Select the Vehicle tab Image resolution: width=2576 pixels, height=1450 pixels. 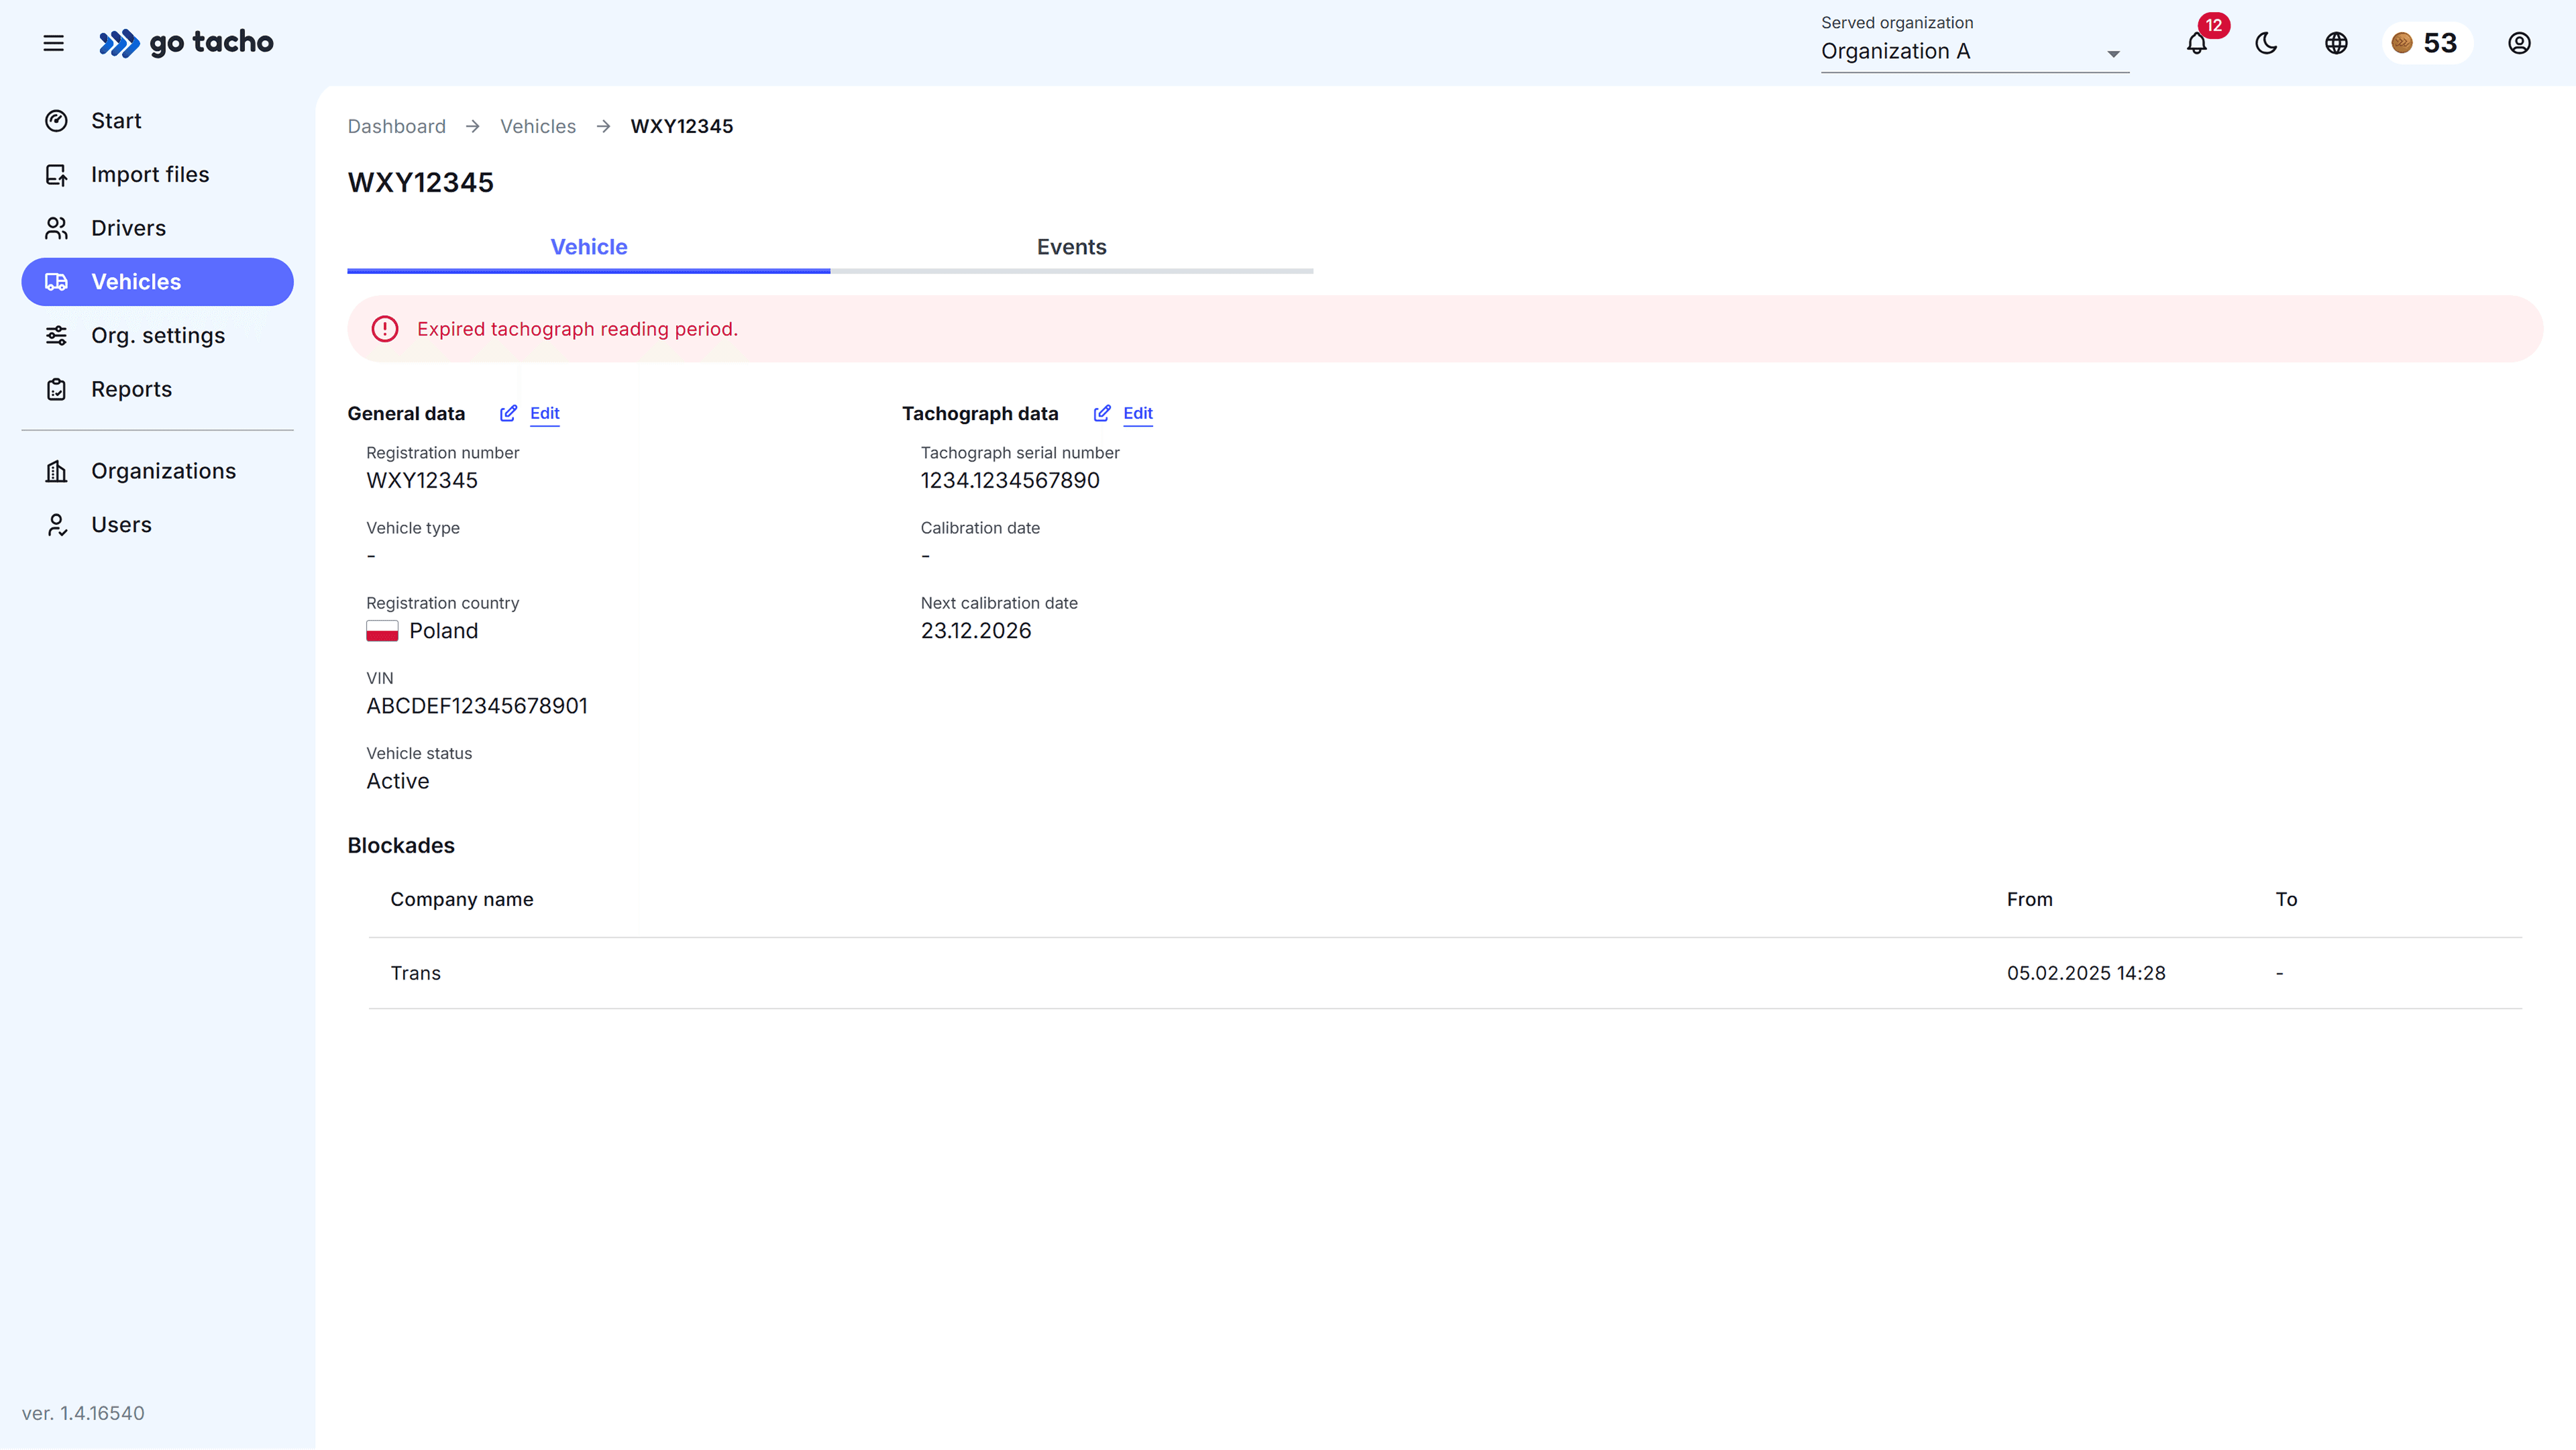588,247
